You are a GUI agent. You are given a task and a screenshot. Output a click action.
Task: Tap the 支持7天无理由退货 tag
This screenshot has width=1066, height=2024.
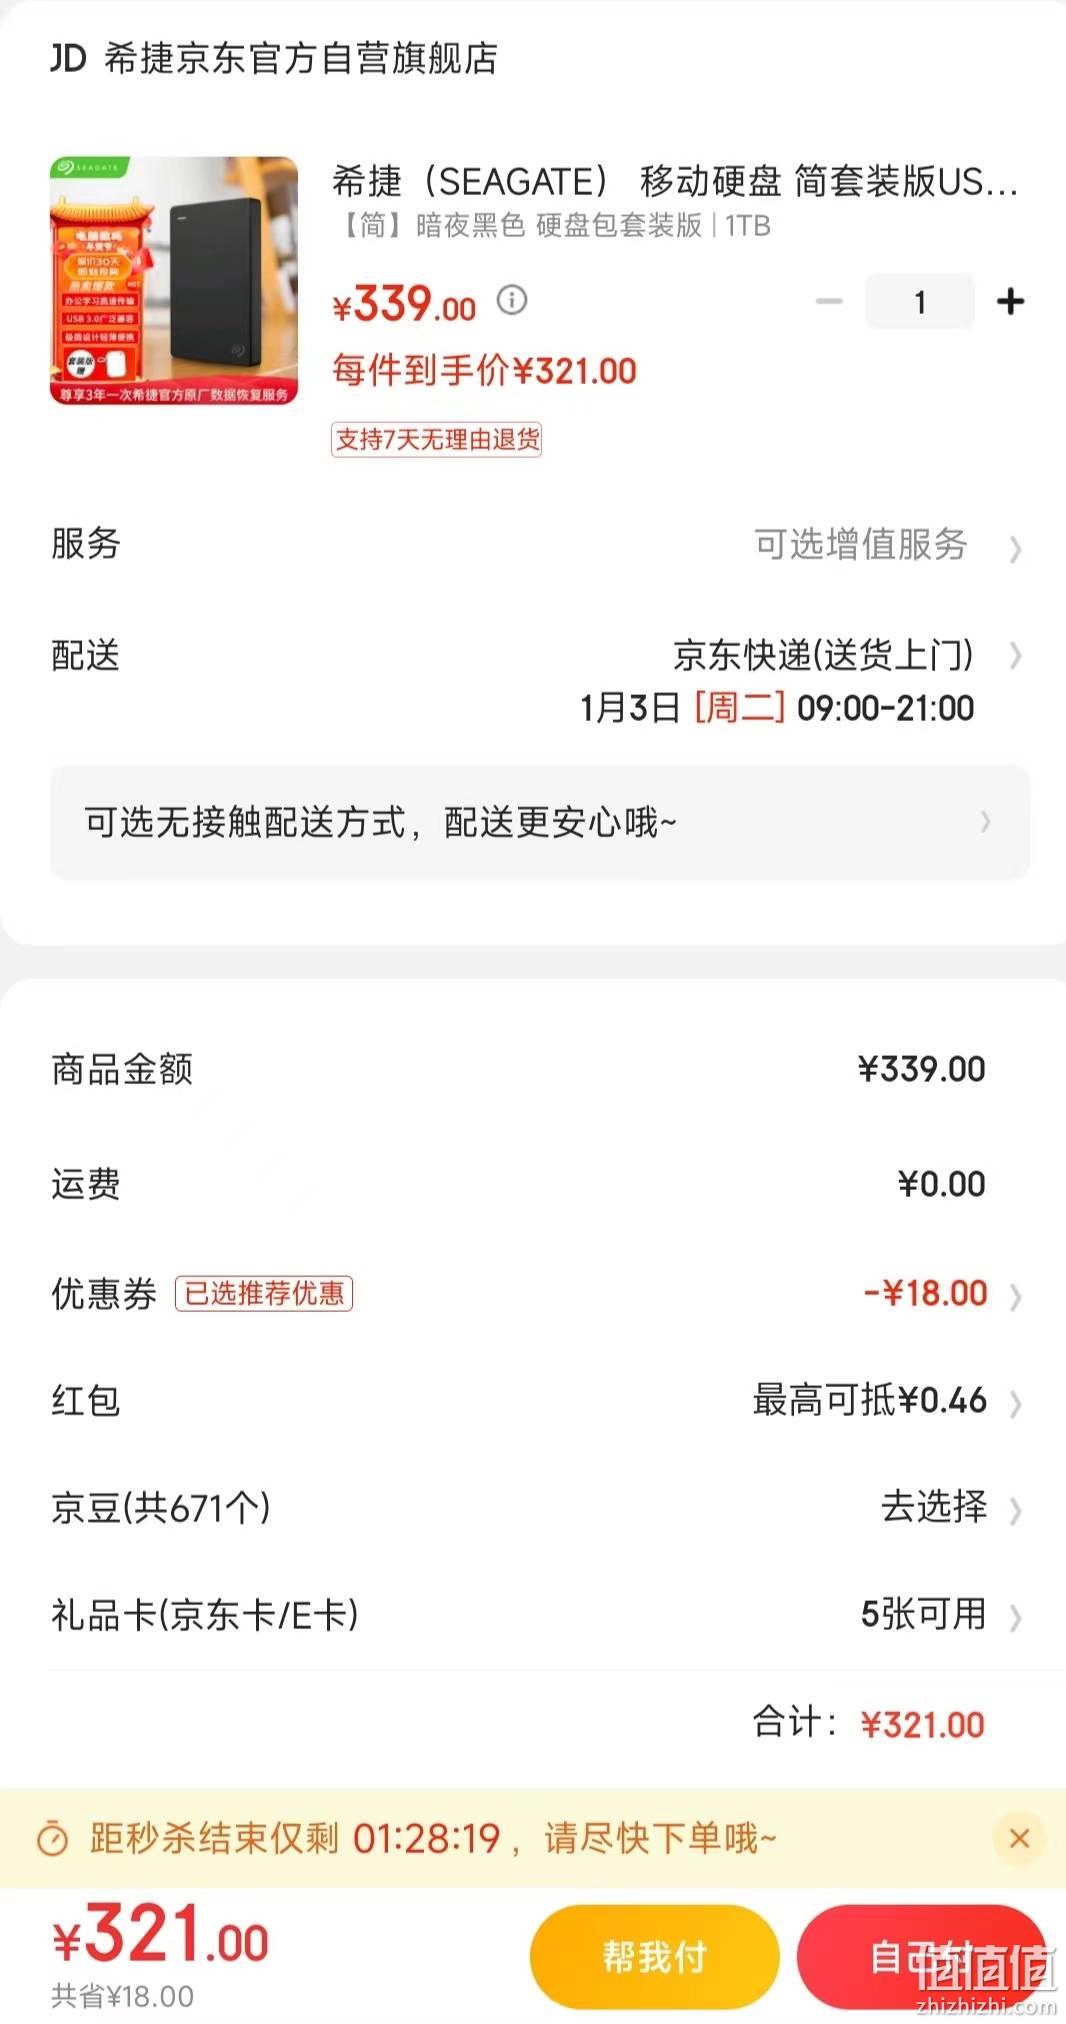point(437,439)
